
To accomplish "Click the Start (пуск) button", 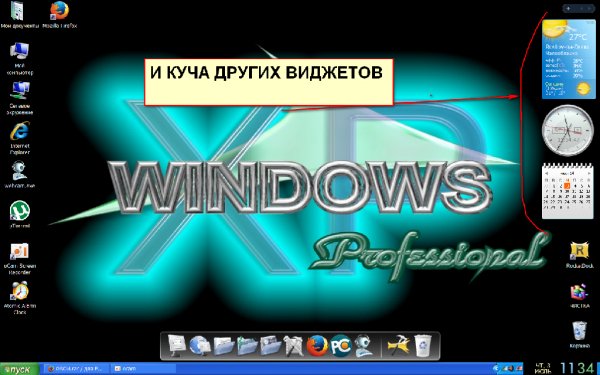I will (20, 369).
